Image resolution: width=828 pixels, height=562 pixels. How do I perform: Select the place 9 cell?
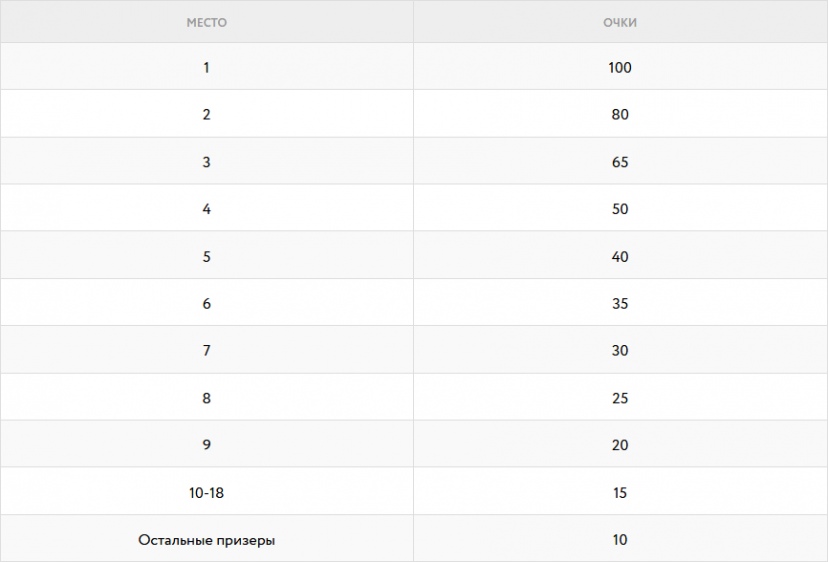click(206, 444)
